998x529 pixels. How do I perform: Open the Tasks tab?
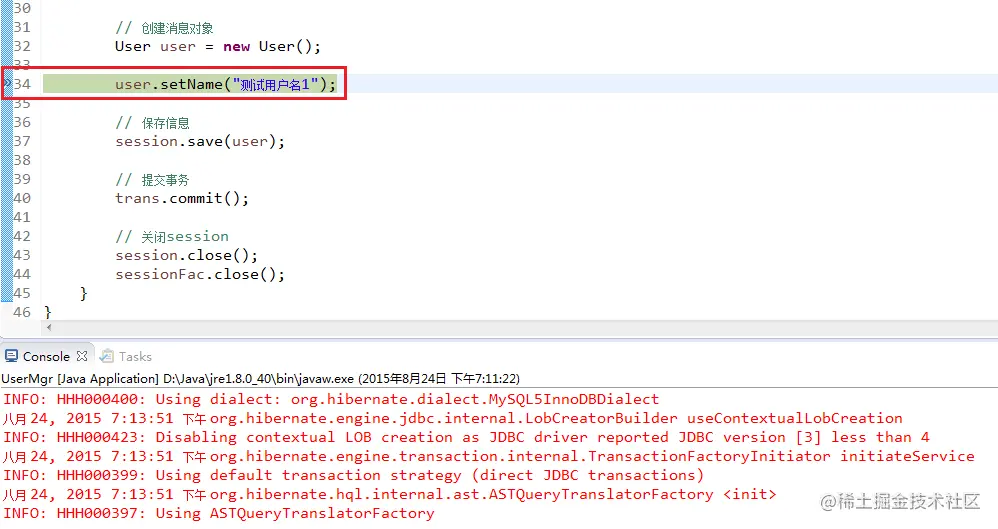[135, 356]
